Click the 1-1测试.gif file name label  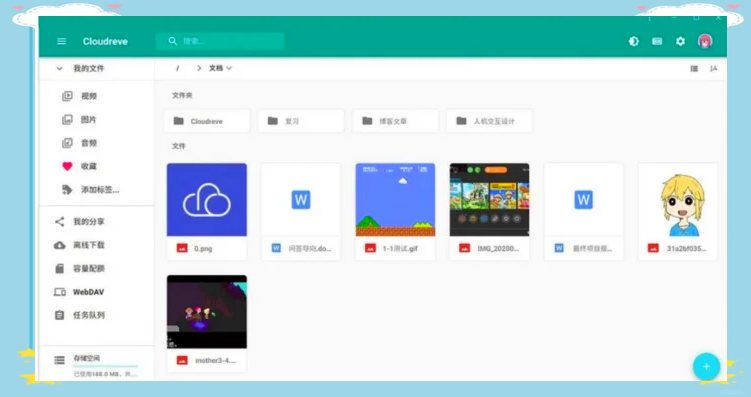coord(400,249)
